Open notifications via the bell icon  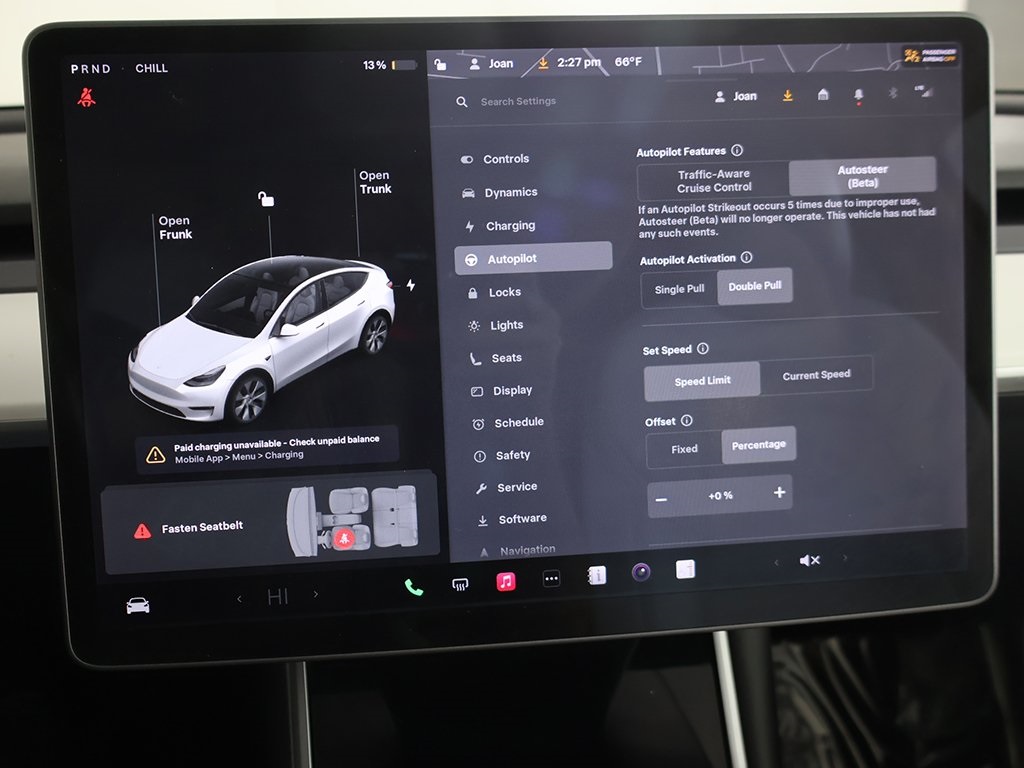coord(858,95)
